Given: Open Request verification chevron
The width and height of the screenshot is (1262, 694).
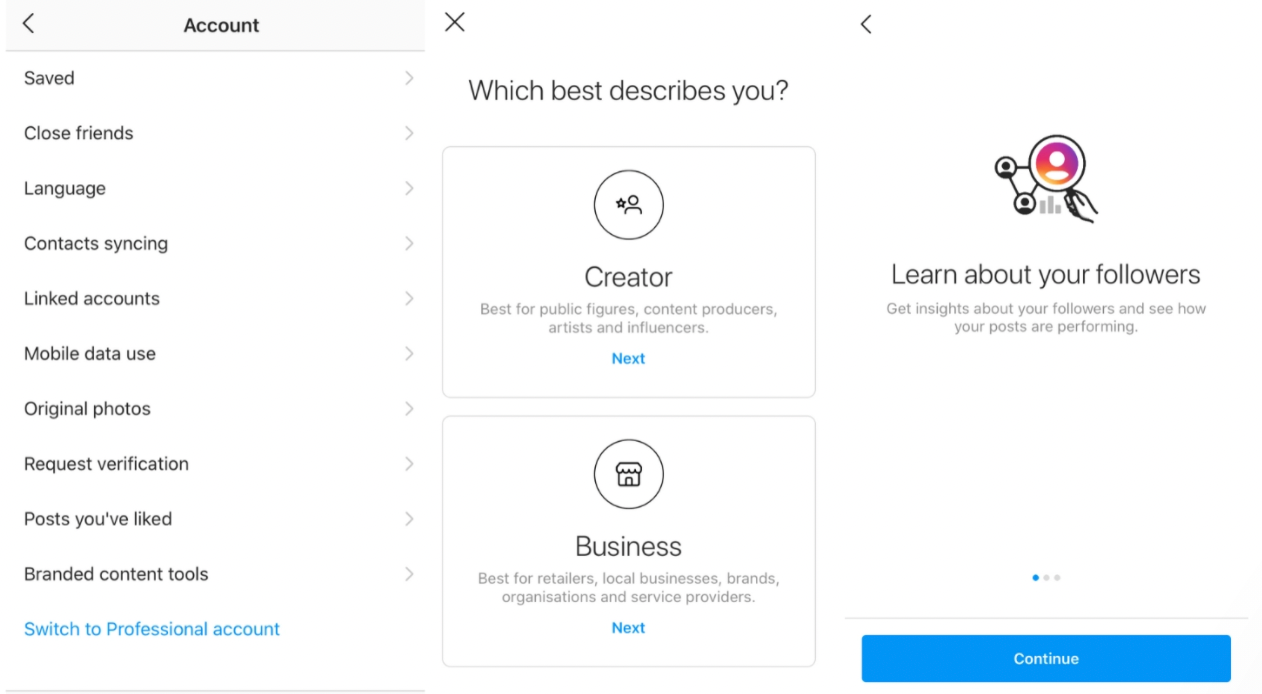Looking at the screenshot, I should click(x=409, y=463).
